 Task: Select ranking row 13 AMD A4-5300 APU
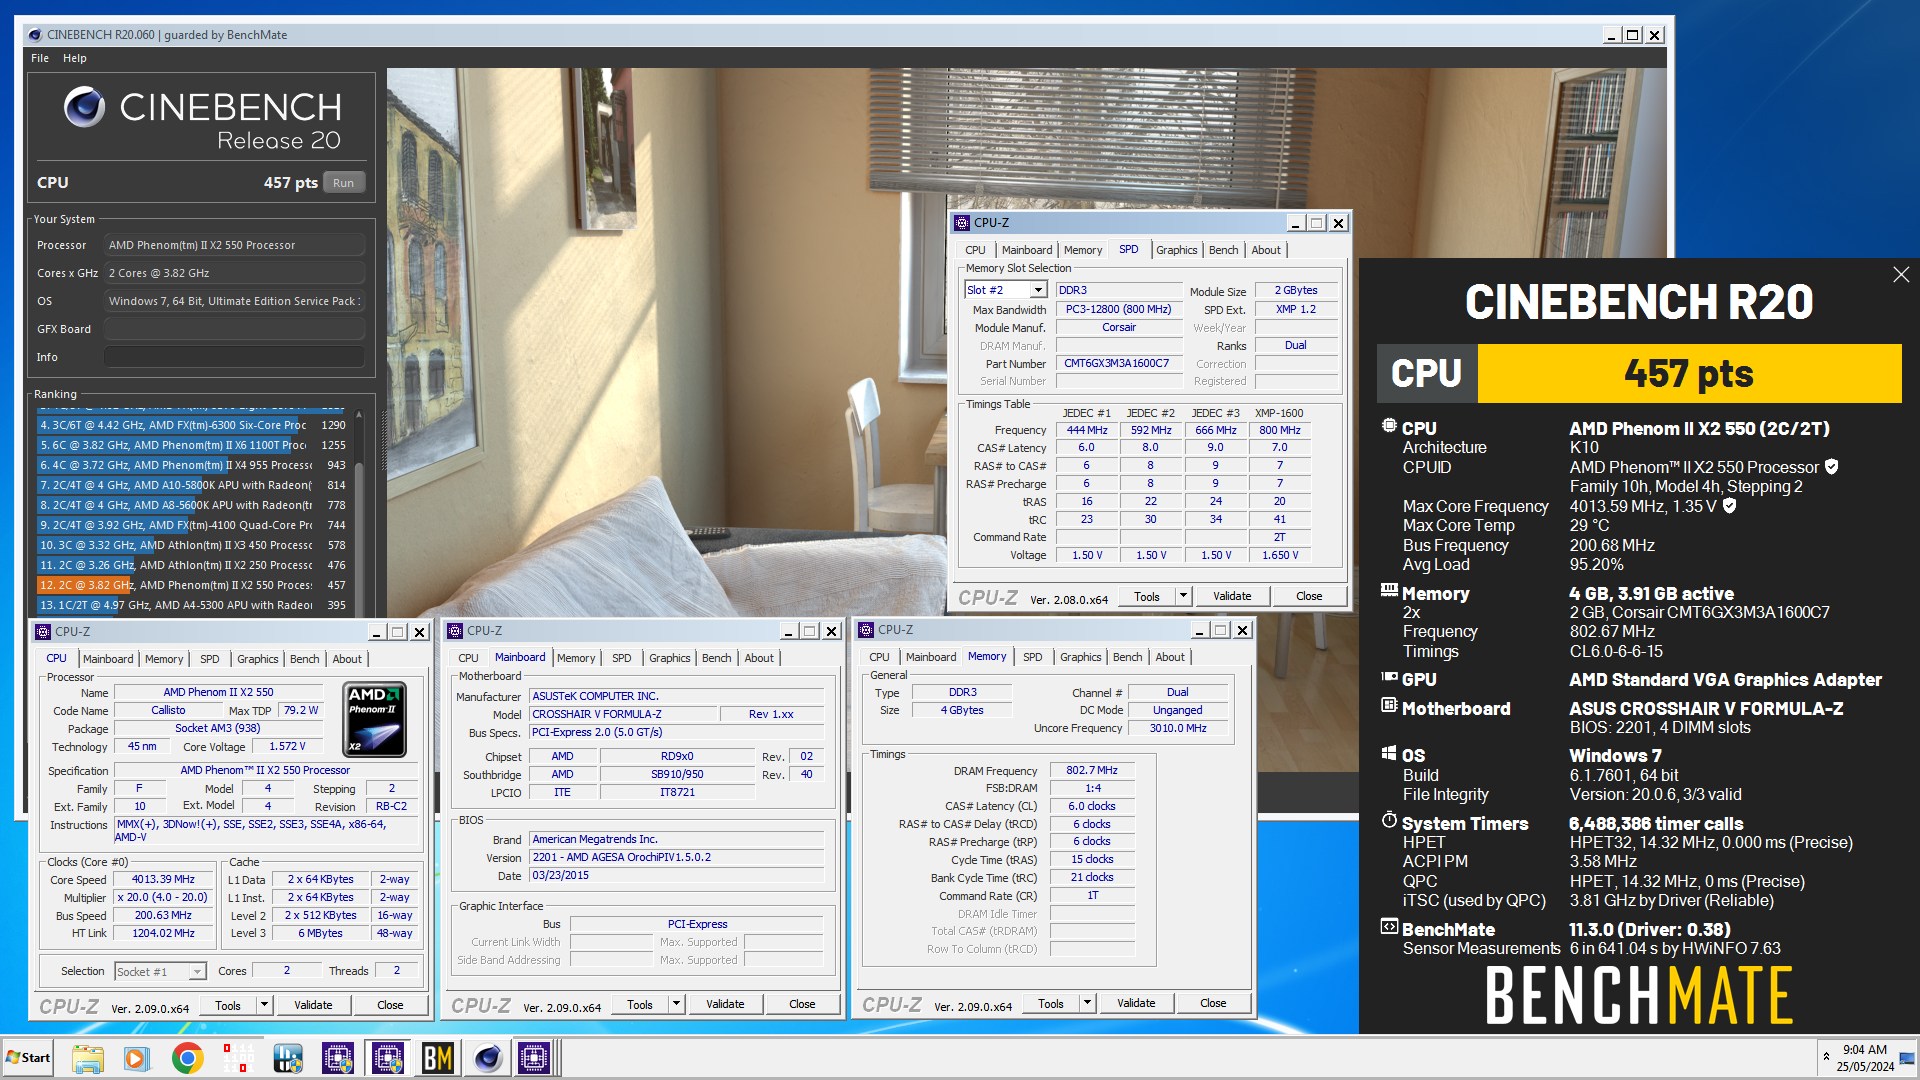[x=192, y=605]
